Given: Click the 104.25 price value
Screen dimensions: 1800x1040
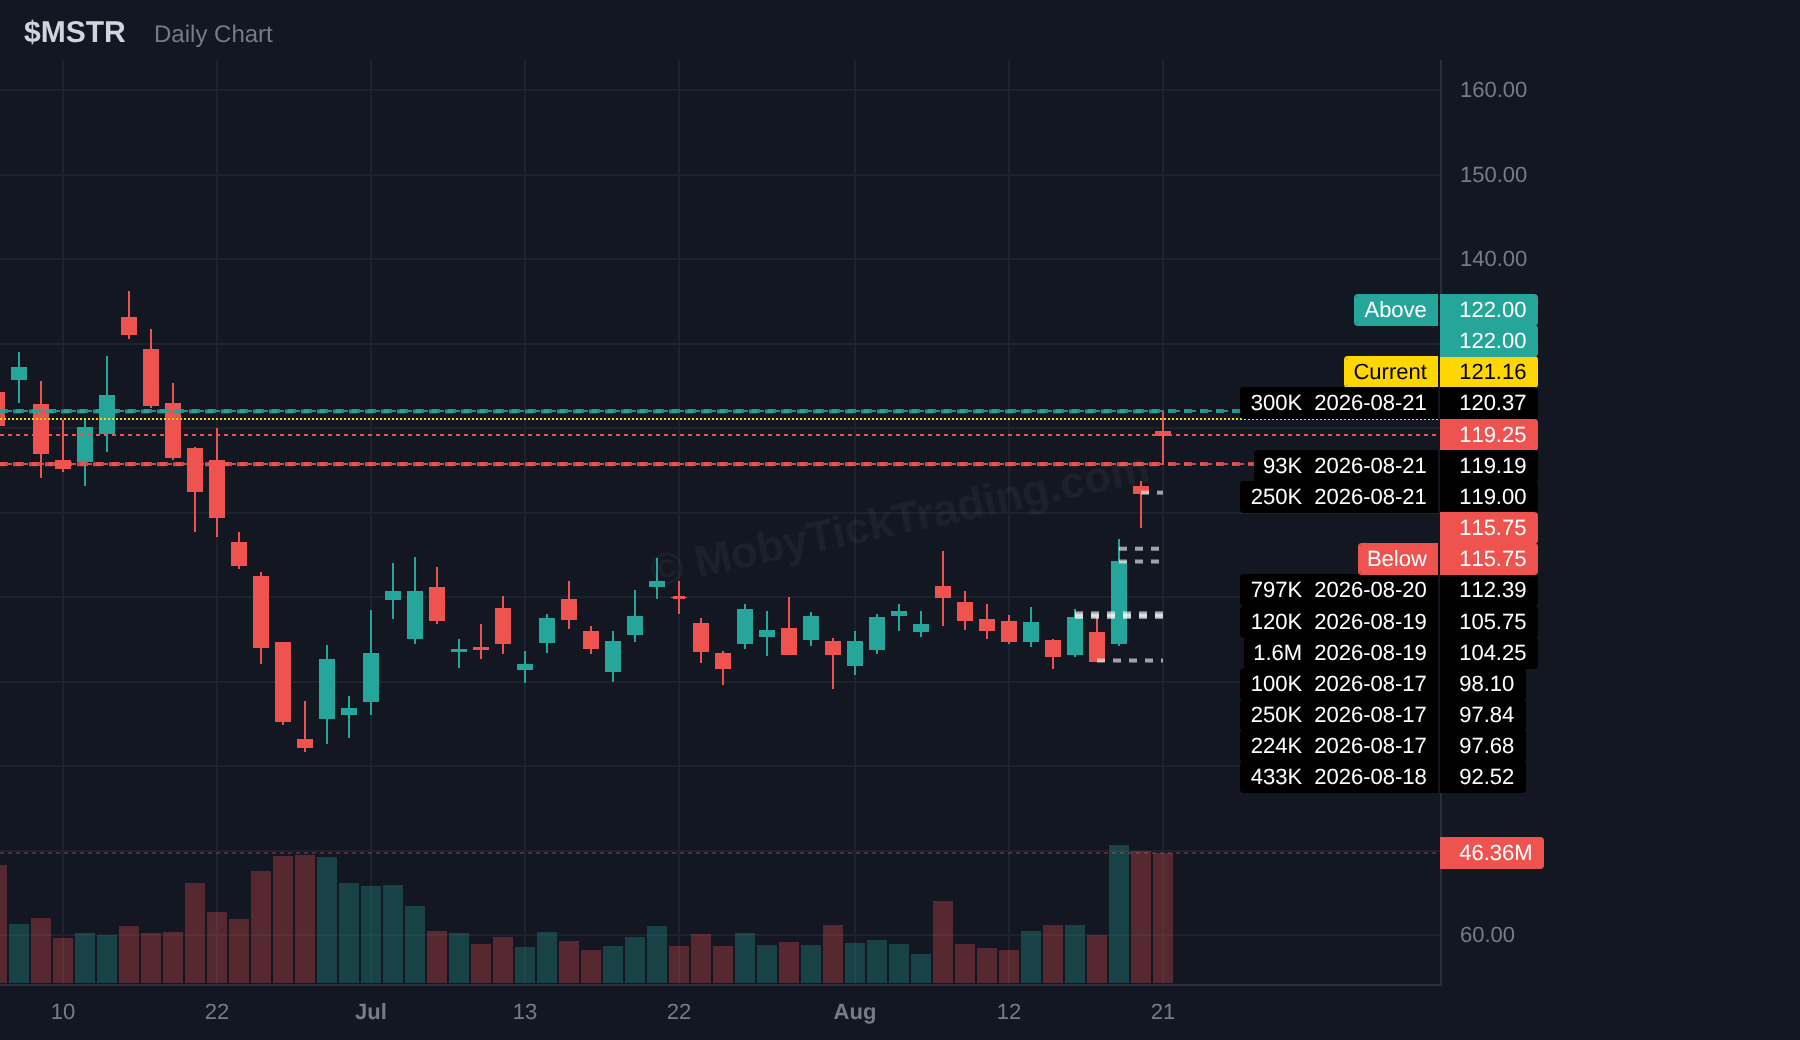Looking at the screenshot, I should coord(1489,653).
